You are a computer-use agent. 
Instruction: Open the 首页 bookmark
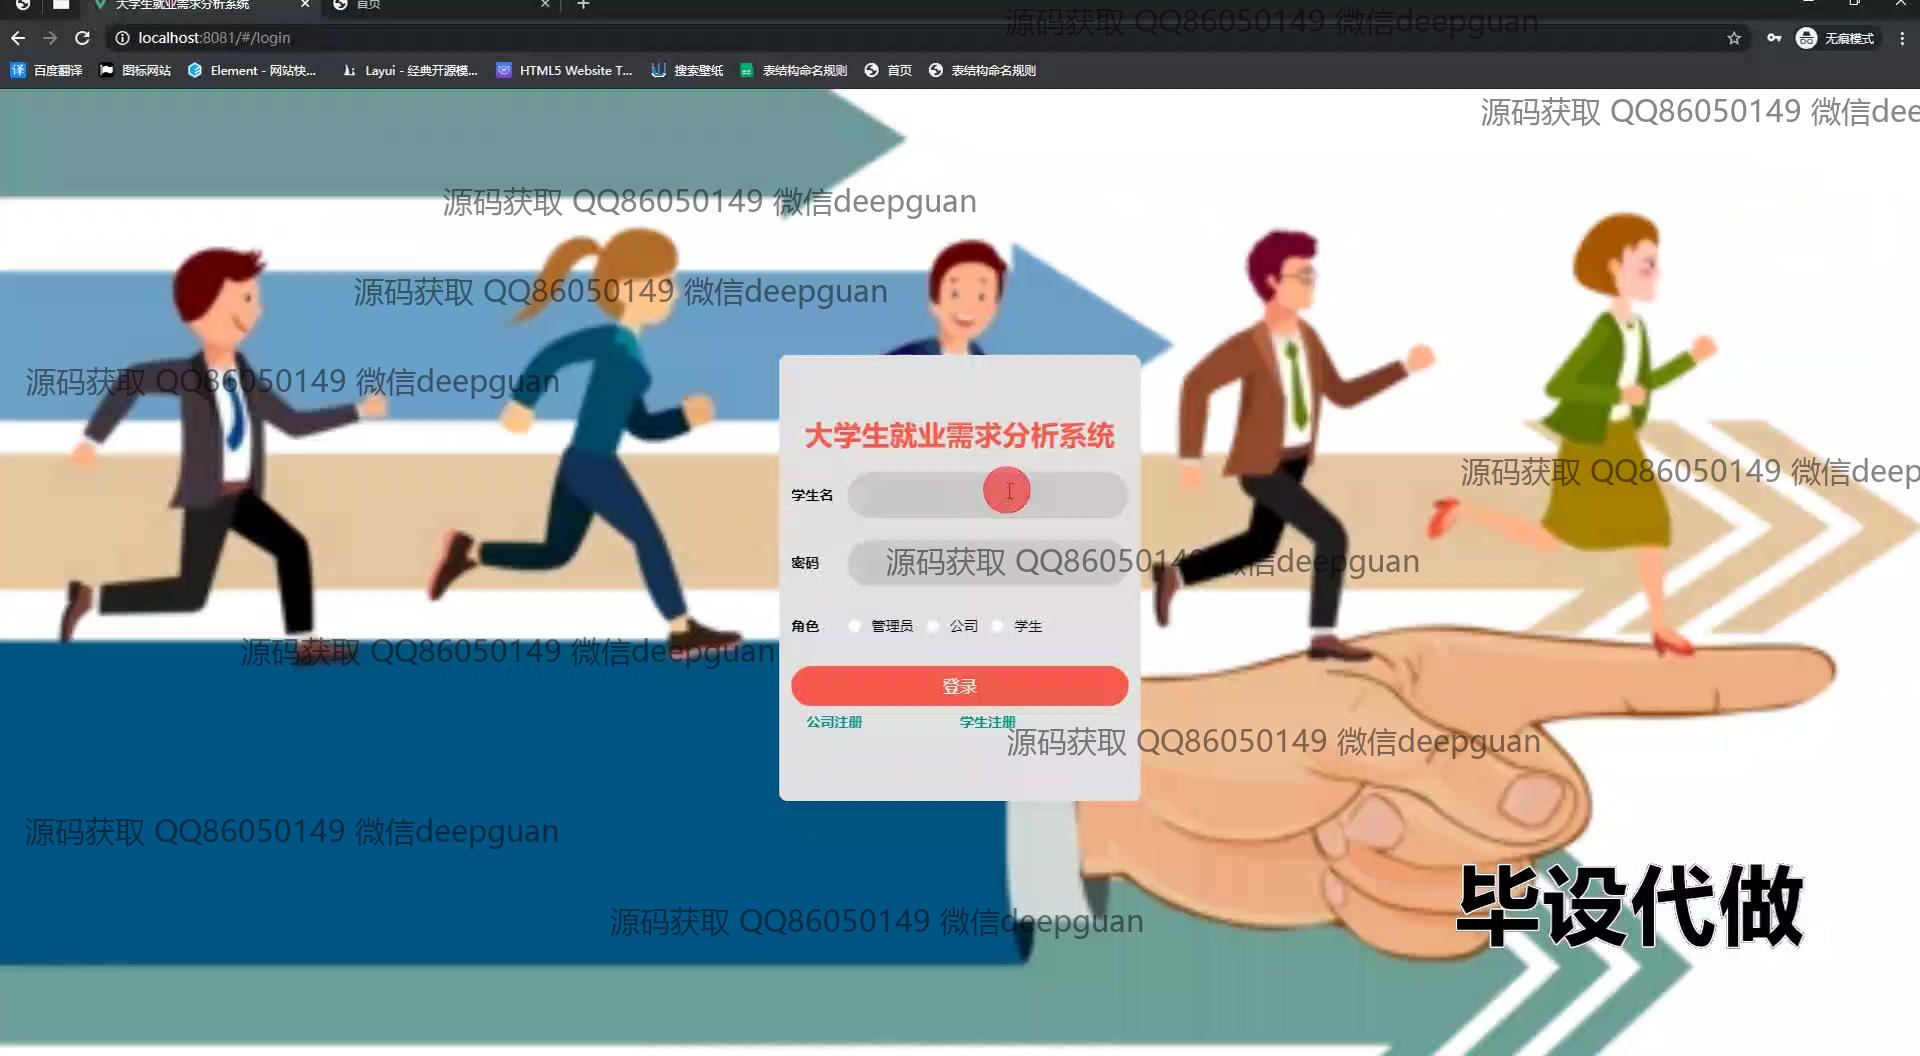888,70
